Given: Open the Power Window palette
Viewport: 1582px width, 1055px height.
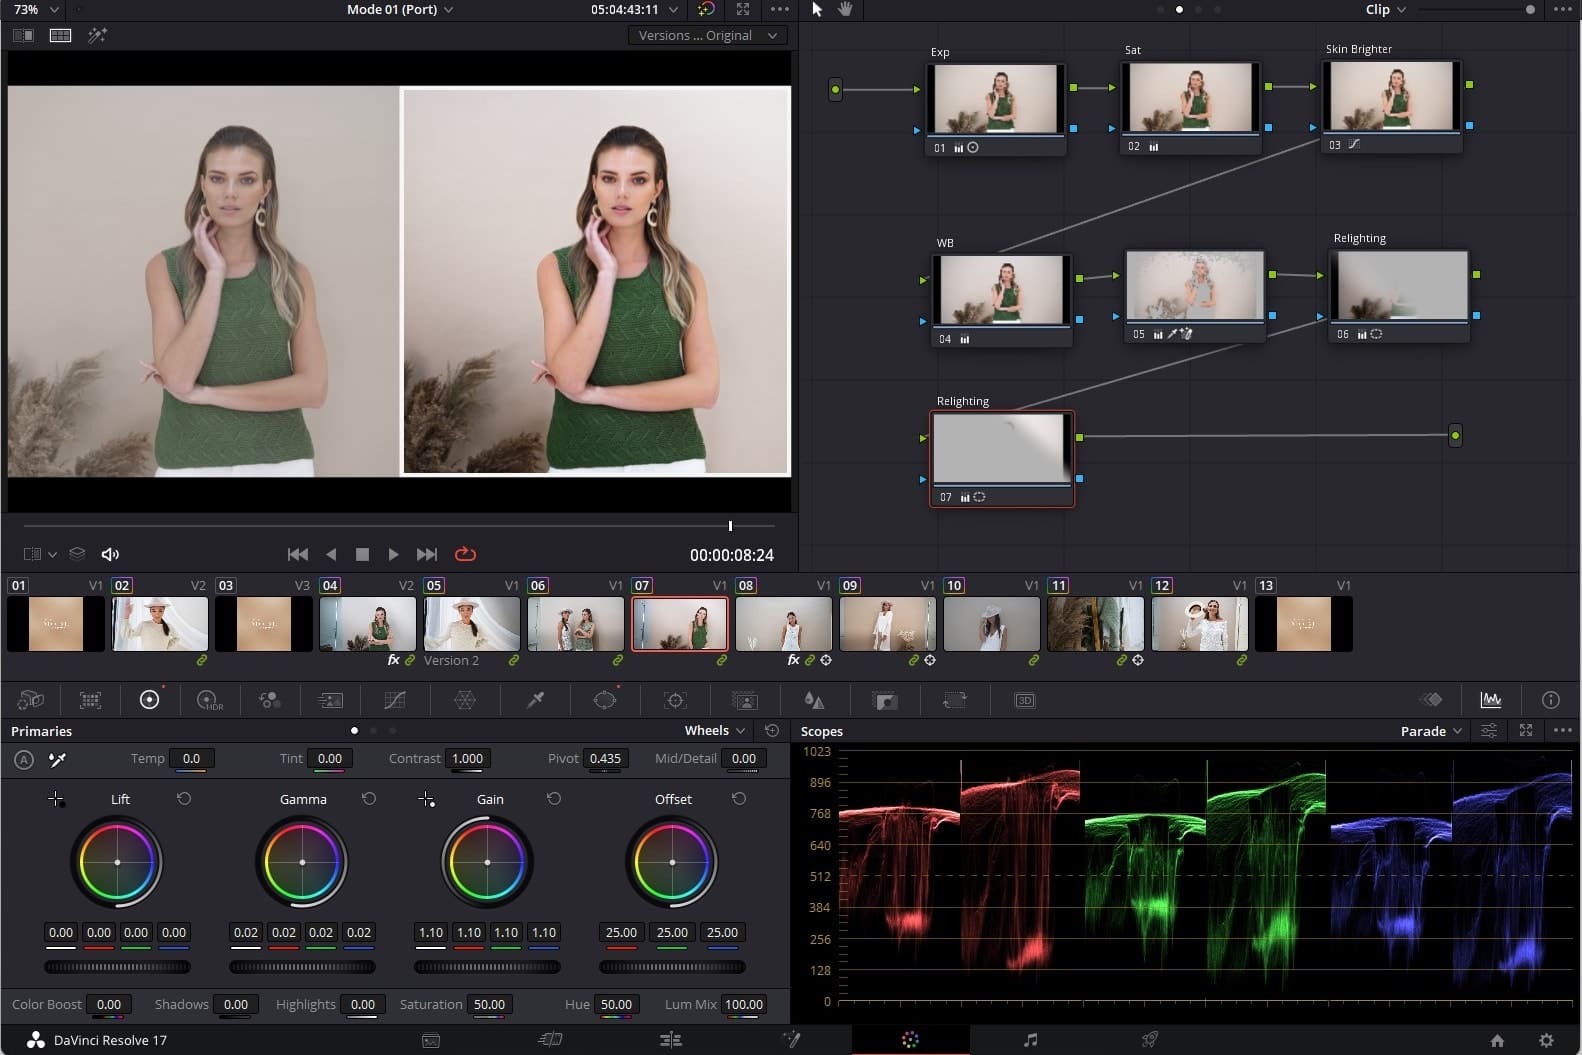Looking at the screenshot, I should coord(605,700).
